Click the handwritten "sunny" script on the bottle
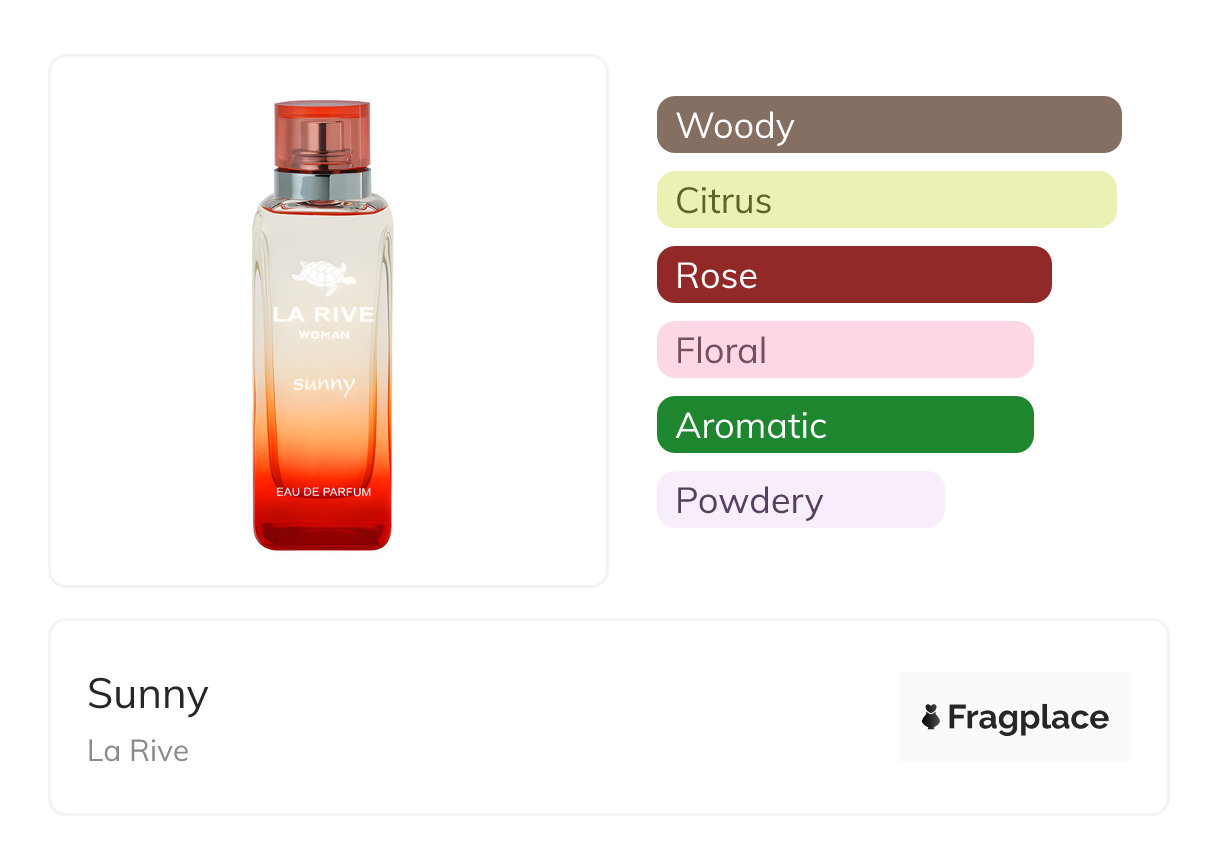This screenshot has height=864, width=1218. click(323, 383)
